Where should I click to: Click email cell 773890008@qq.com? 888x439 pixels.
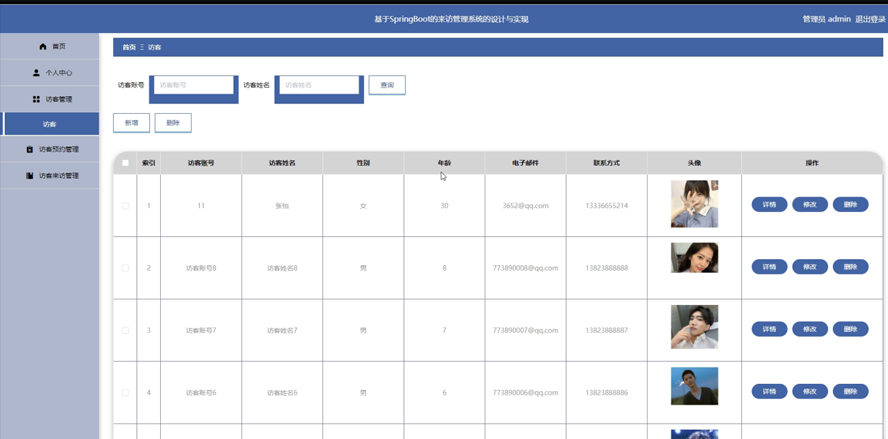526,268
